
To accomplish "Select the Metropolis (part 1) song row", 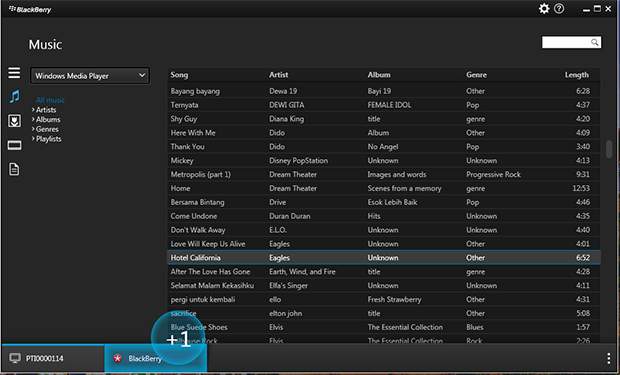I will click(x=384, y=174).
